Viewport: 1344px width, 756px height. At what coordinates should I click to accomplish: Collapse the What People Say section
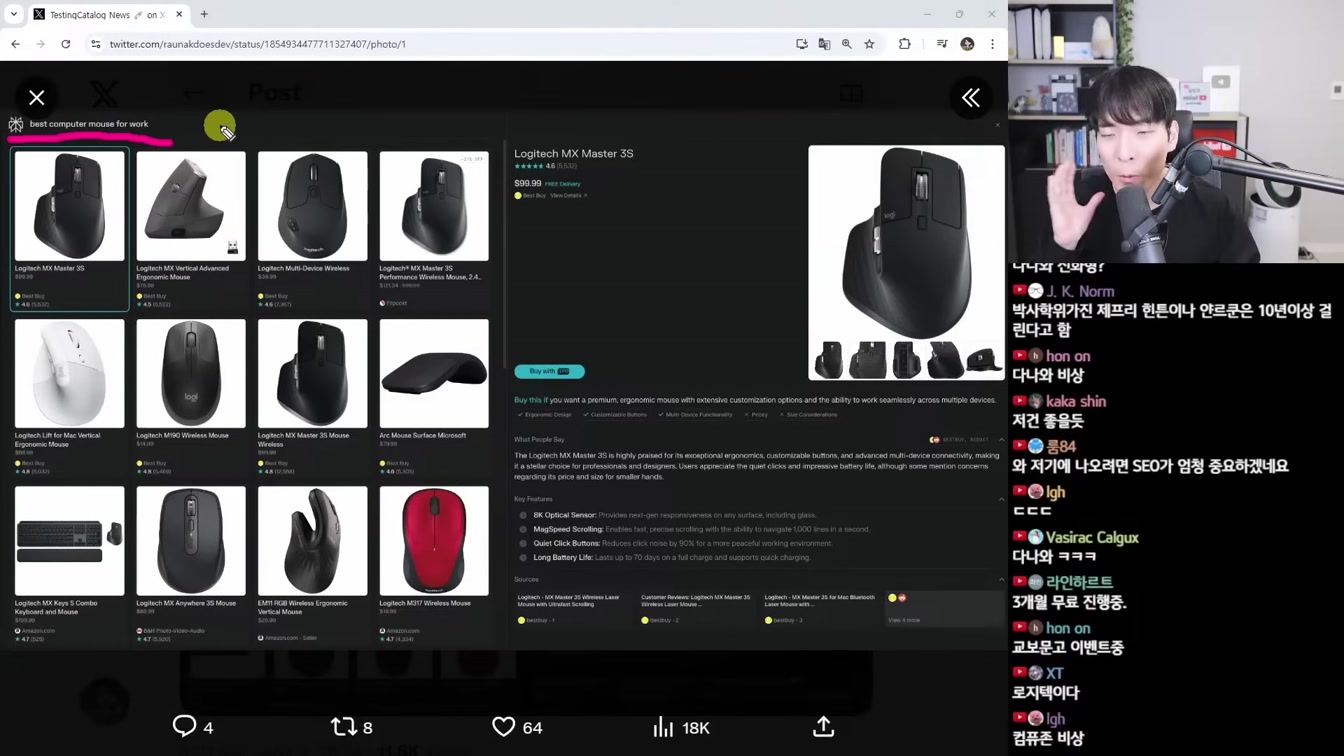1001,440
